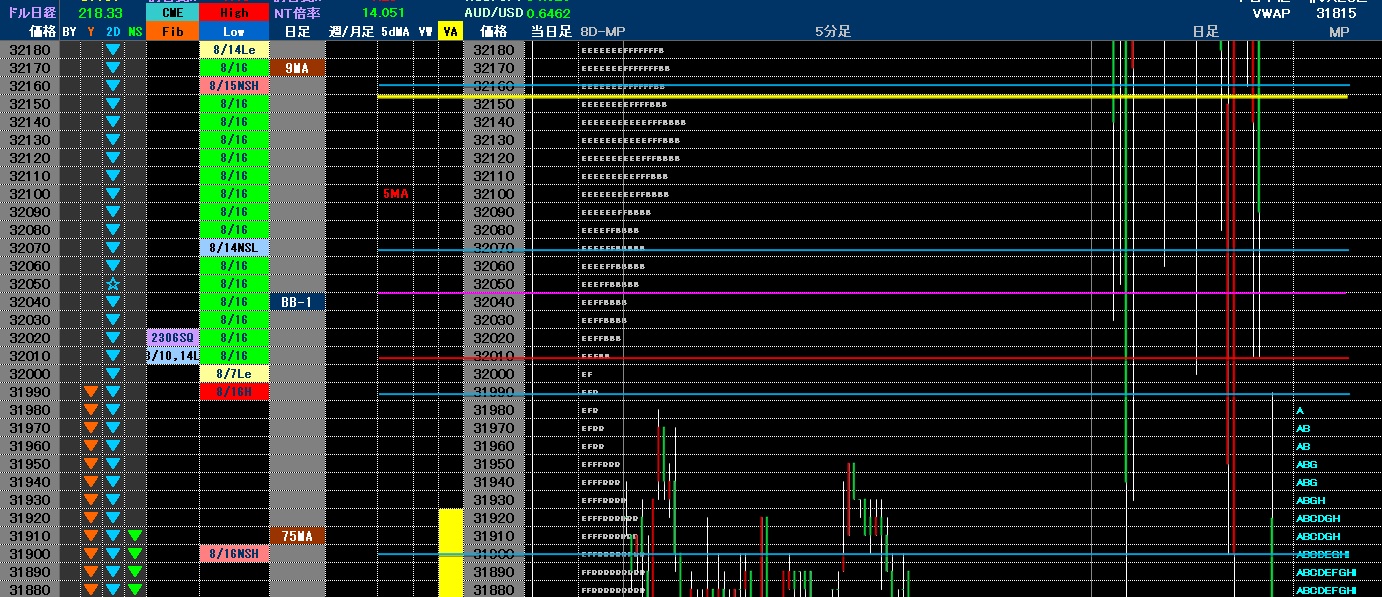Click the blue down-triangle in the 32180 row

113,50
